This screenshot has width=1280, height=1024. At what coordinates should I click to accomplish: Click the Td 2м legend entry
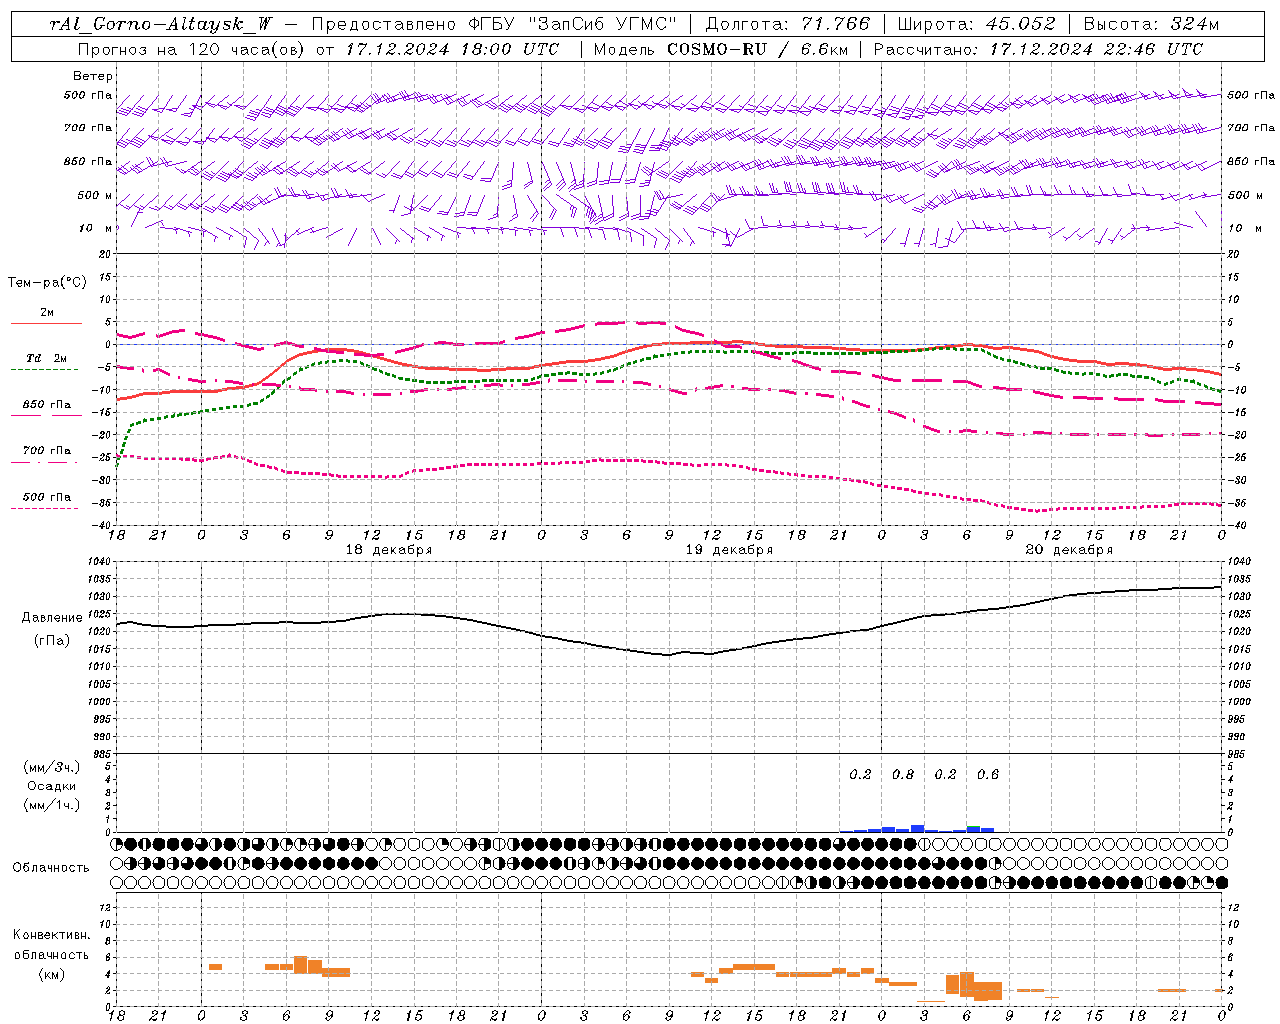tap(46, 362)
